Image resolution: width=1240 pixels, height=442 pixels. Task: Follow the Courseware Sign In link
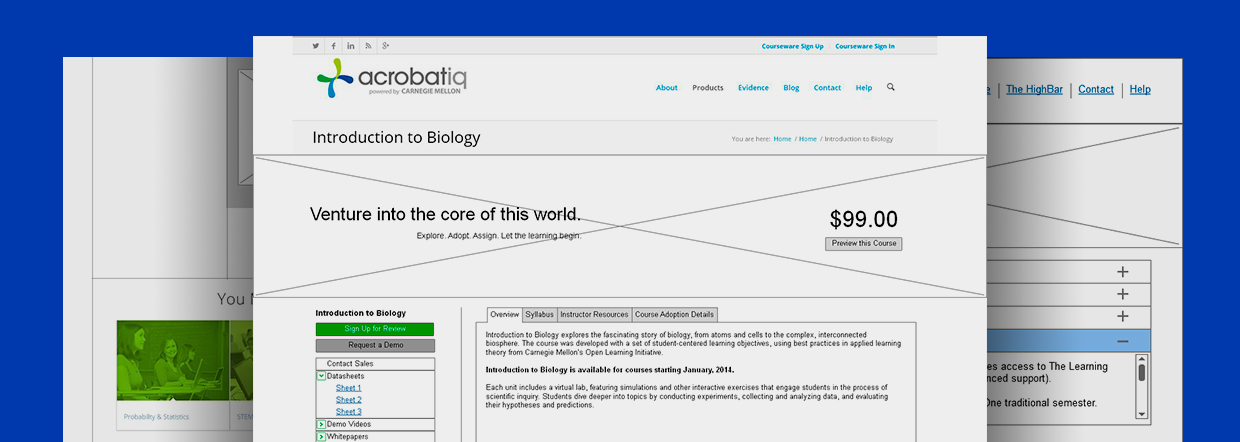point(865,46)
